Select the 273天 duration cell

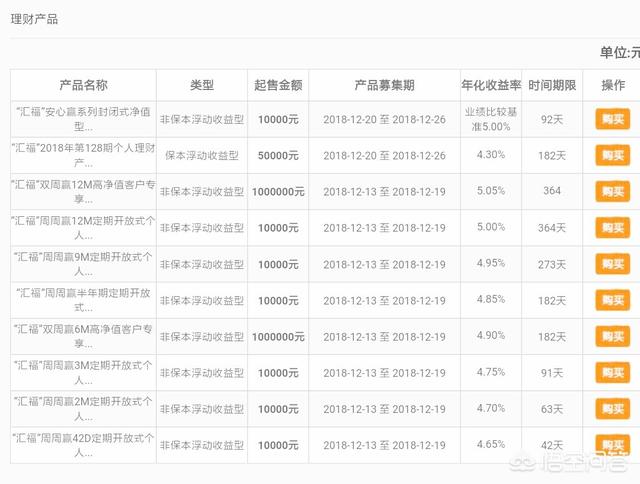552,264
